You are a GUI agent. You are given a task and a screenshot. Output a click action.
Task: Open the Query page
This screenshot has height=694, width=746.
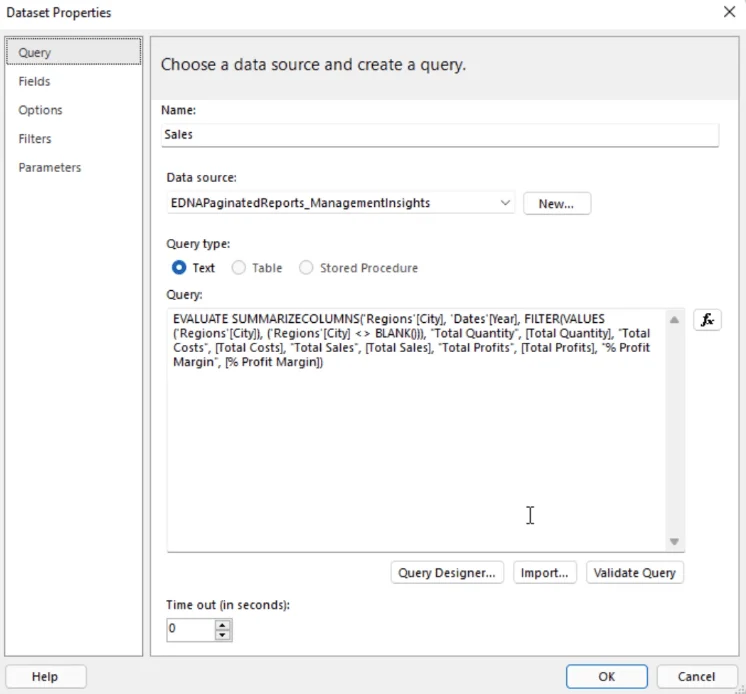(74, 52)
